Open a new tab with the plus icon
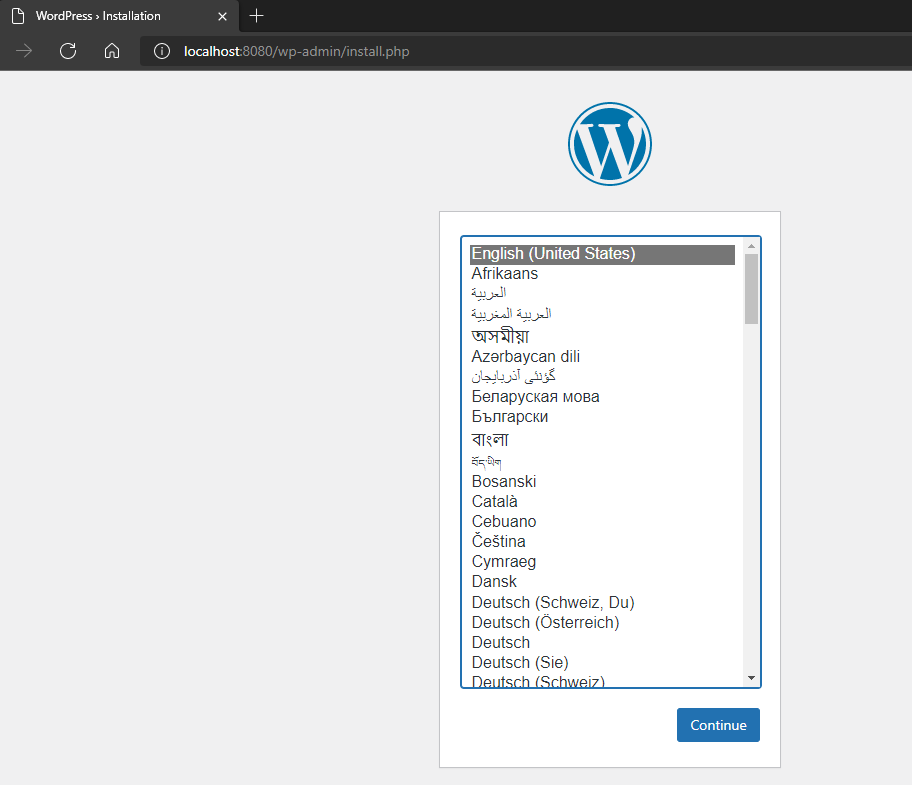Screen dimensions: 912x785 [x=256, y=16]
